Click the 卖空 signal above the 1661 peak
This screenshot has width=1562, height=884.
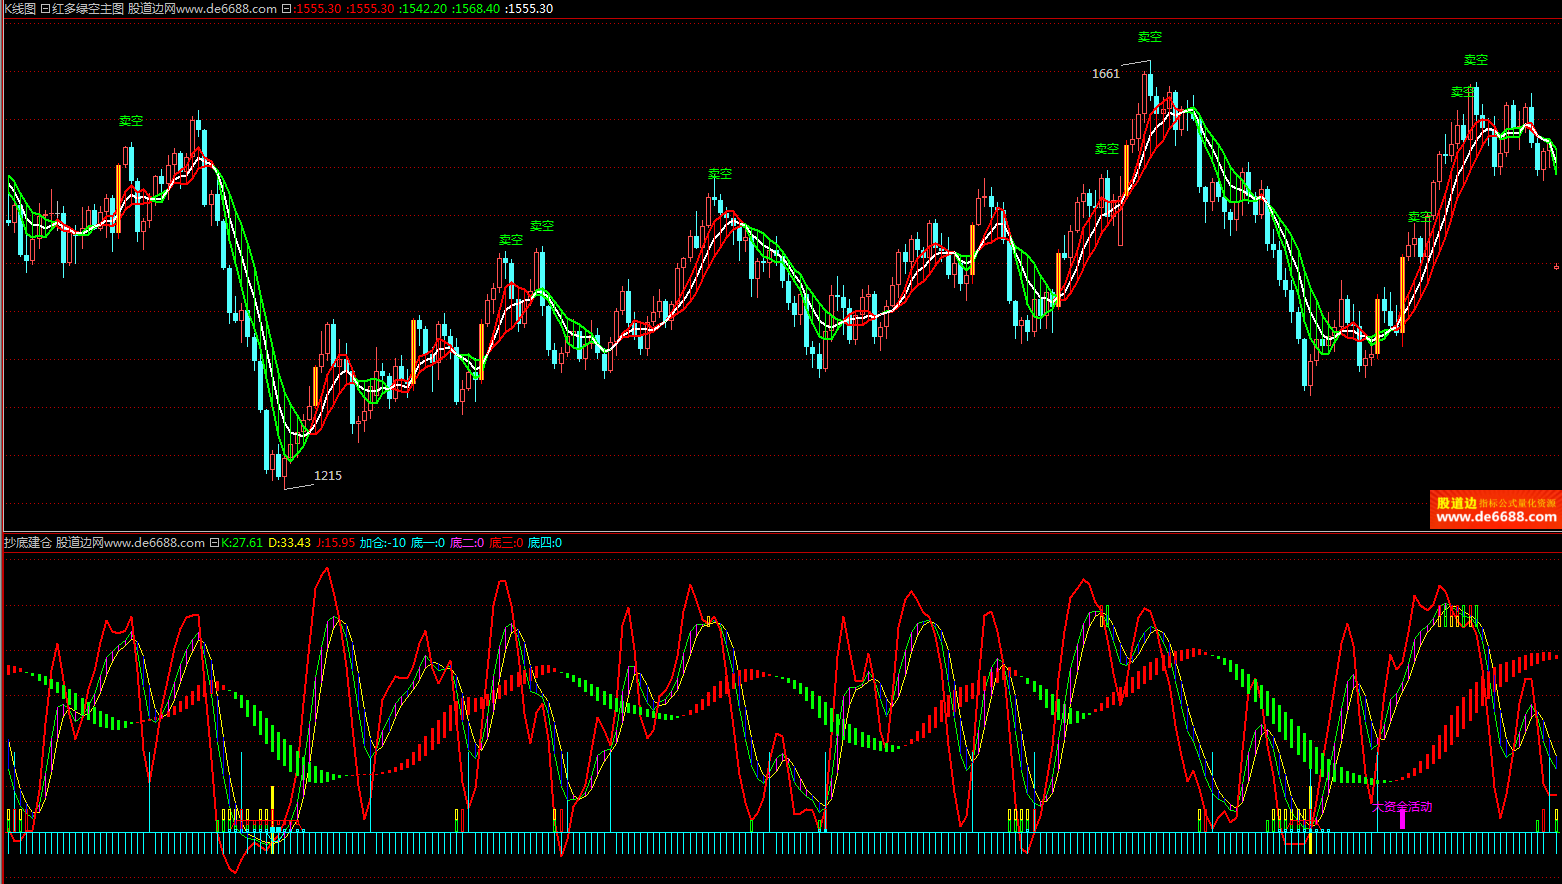click(1150, 37)
